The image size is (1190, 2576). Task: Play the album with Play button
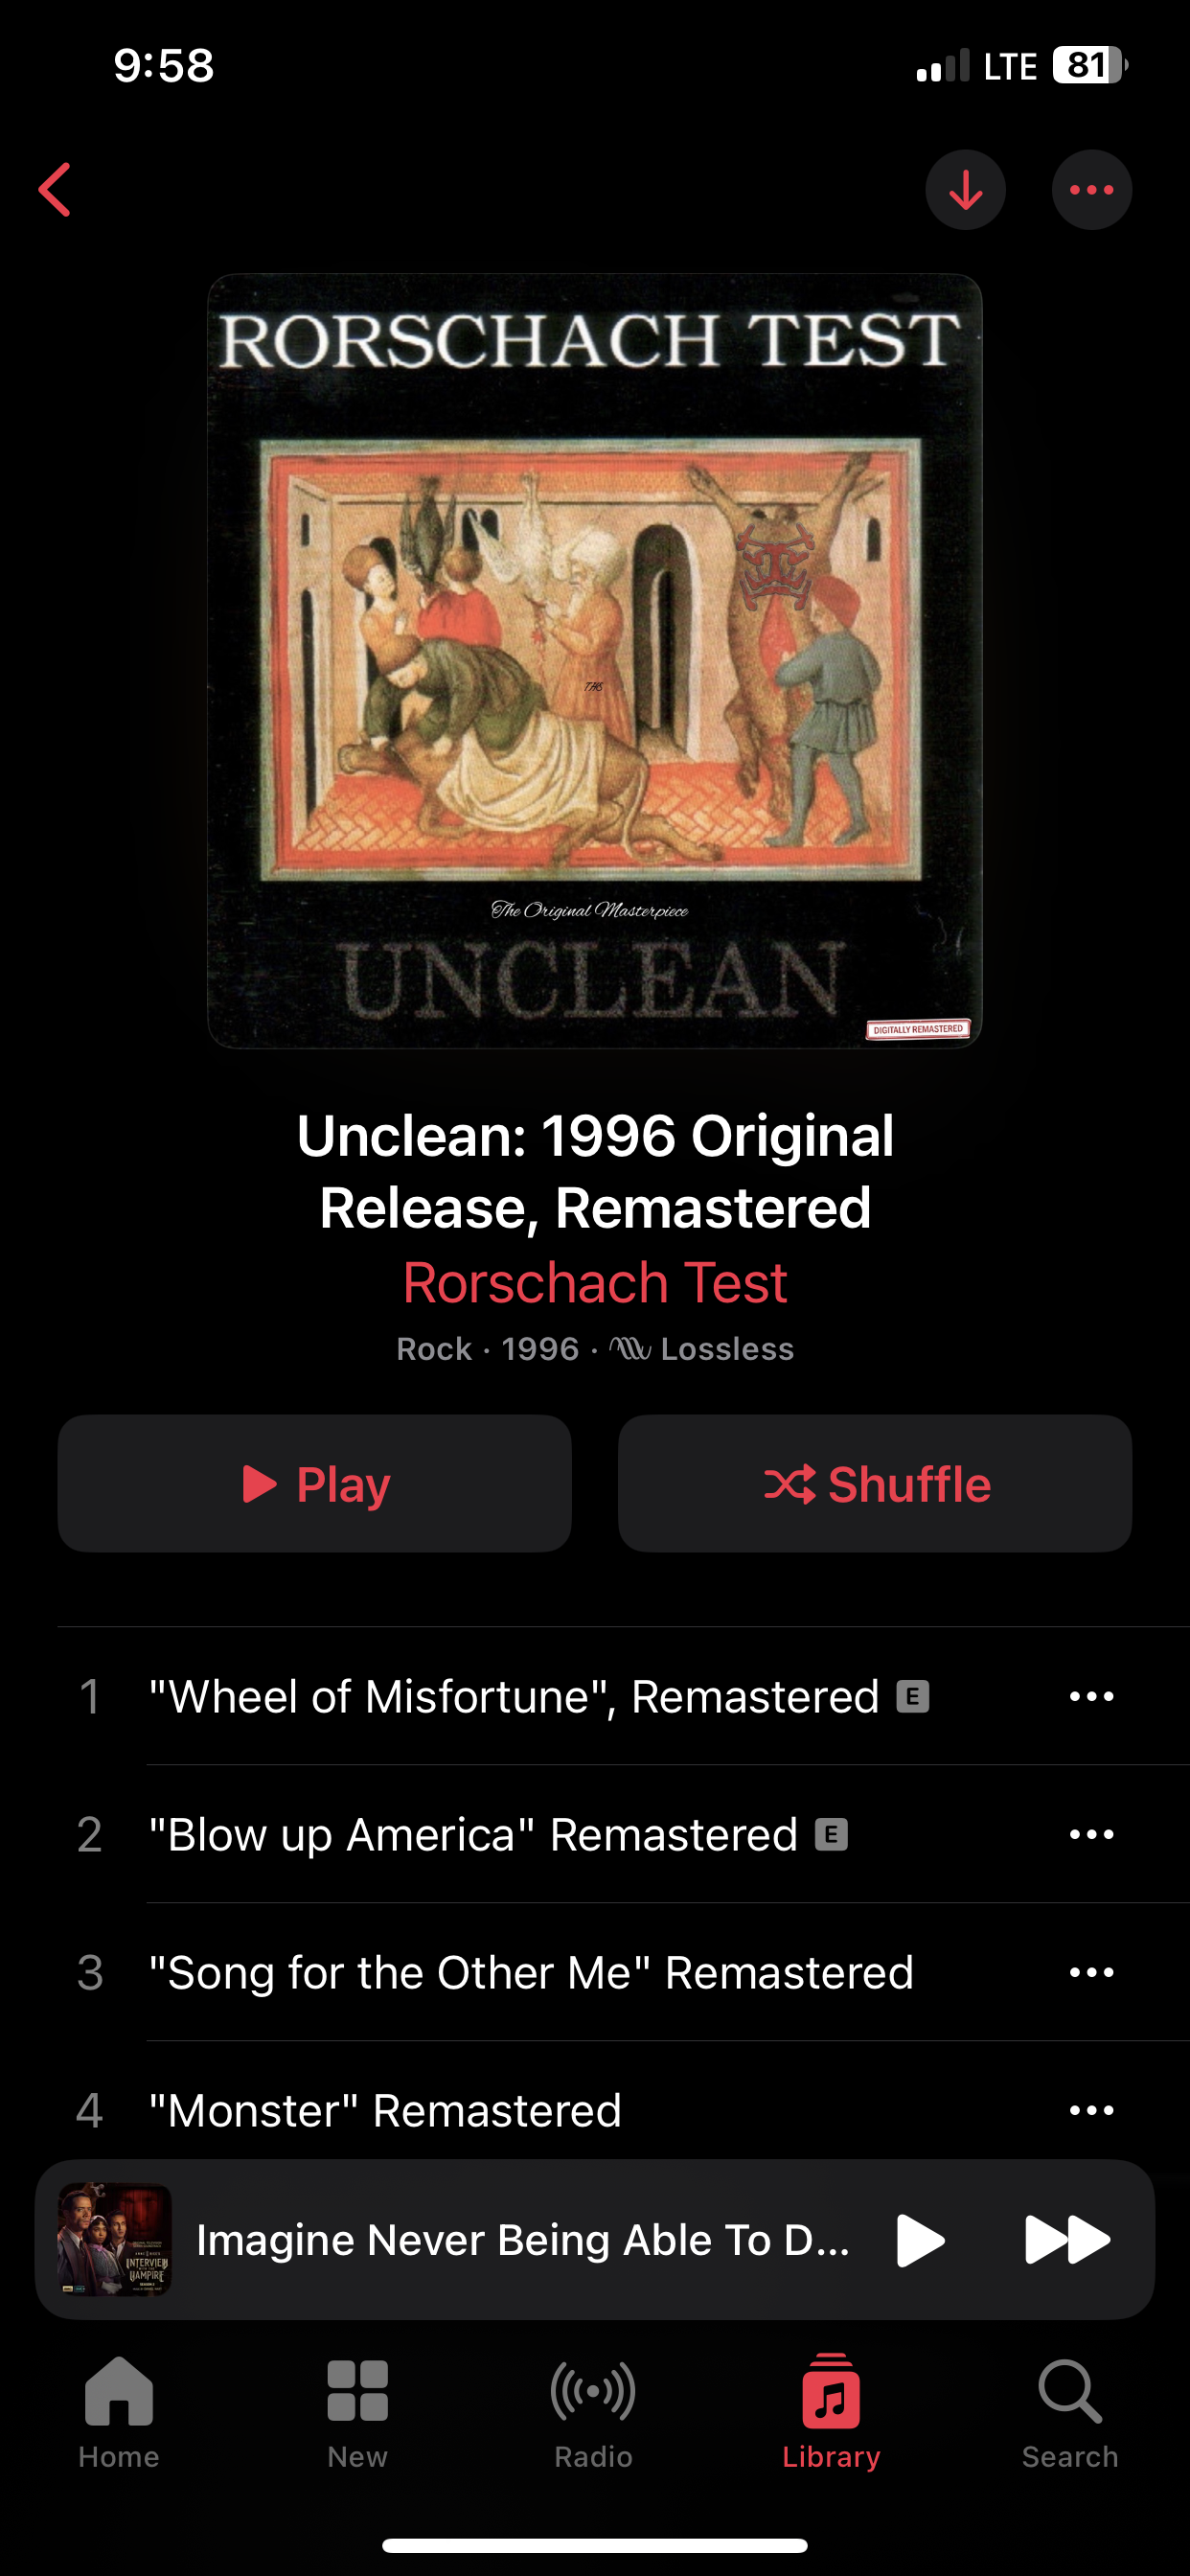(314, 1484)
